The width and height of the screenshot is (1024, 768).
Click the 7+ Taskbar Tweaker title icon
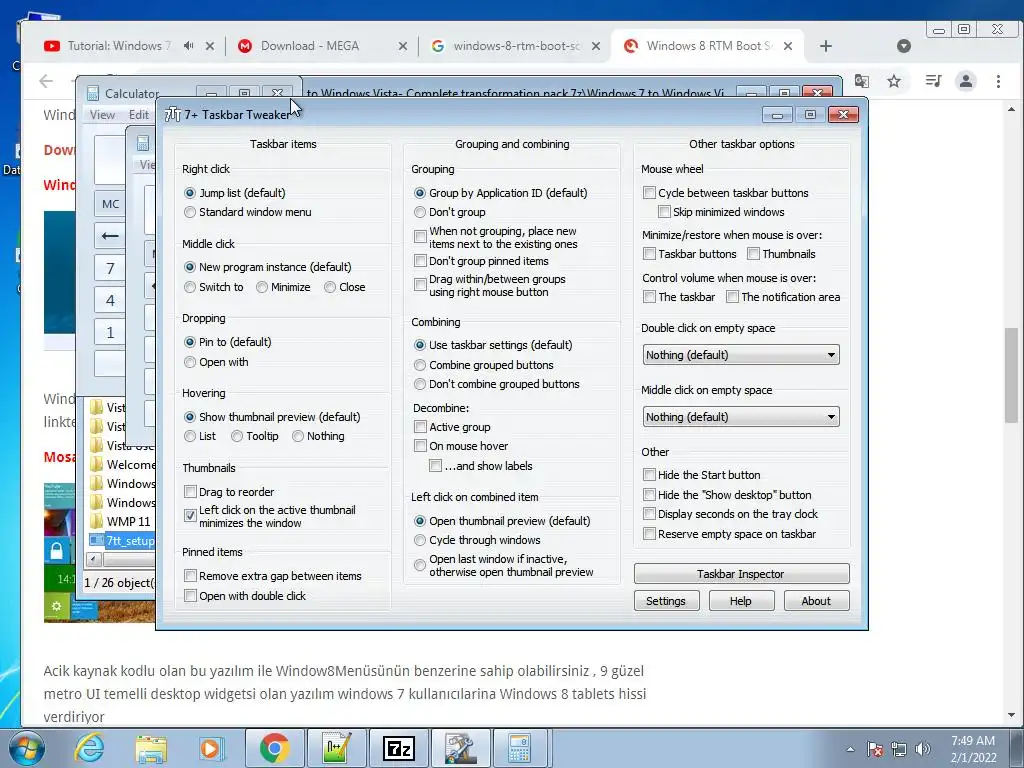pyautogui.click(x=172, y=114)
